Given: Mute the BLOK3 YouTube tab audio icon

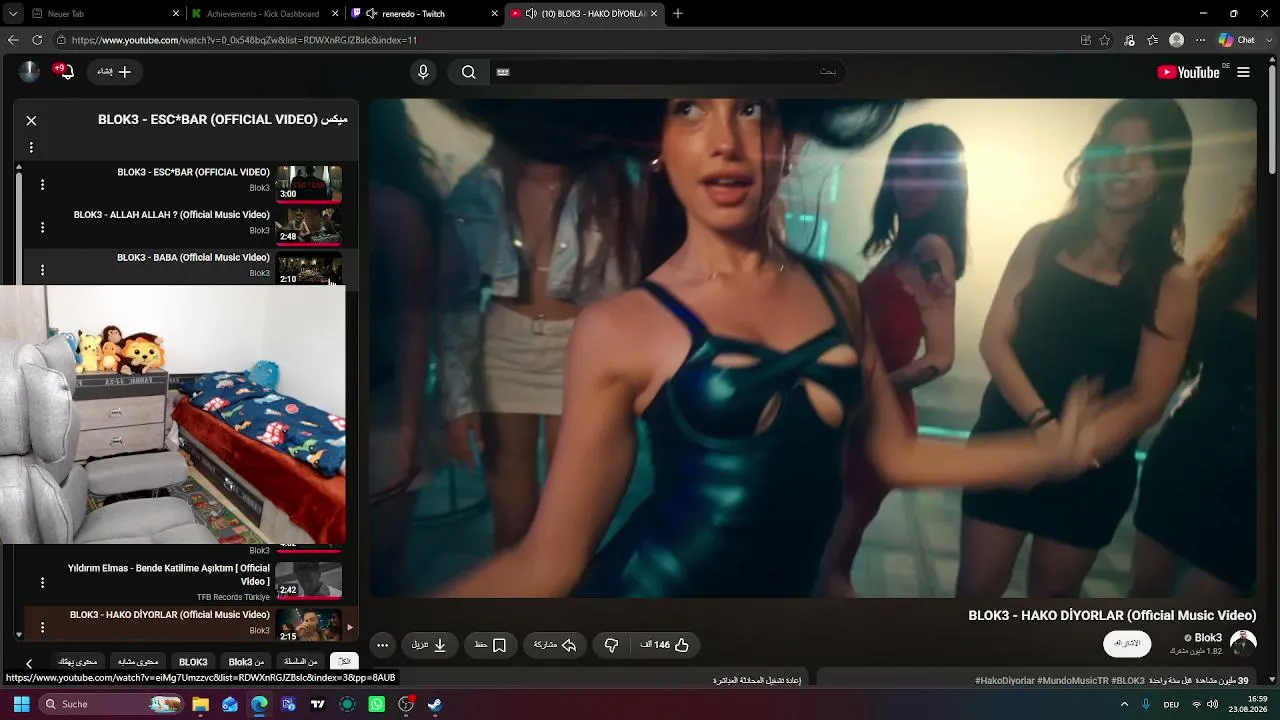Looking at the screenshot, I should click(532, 14).
